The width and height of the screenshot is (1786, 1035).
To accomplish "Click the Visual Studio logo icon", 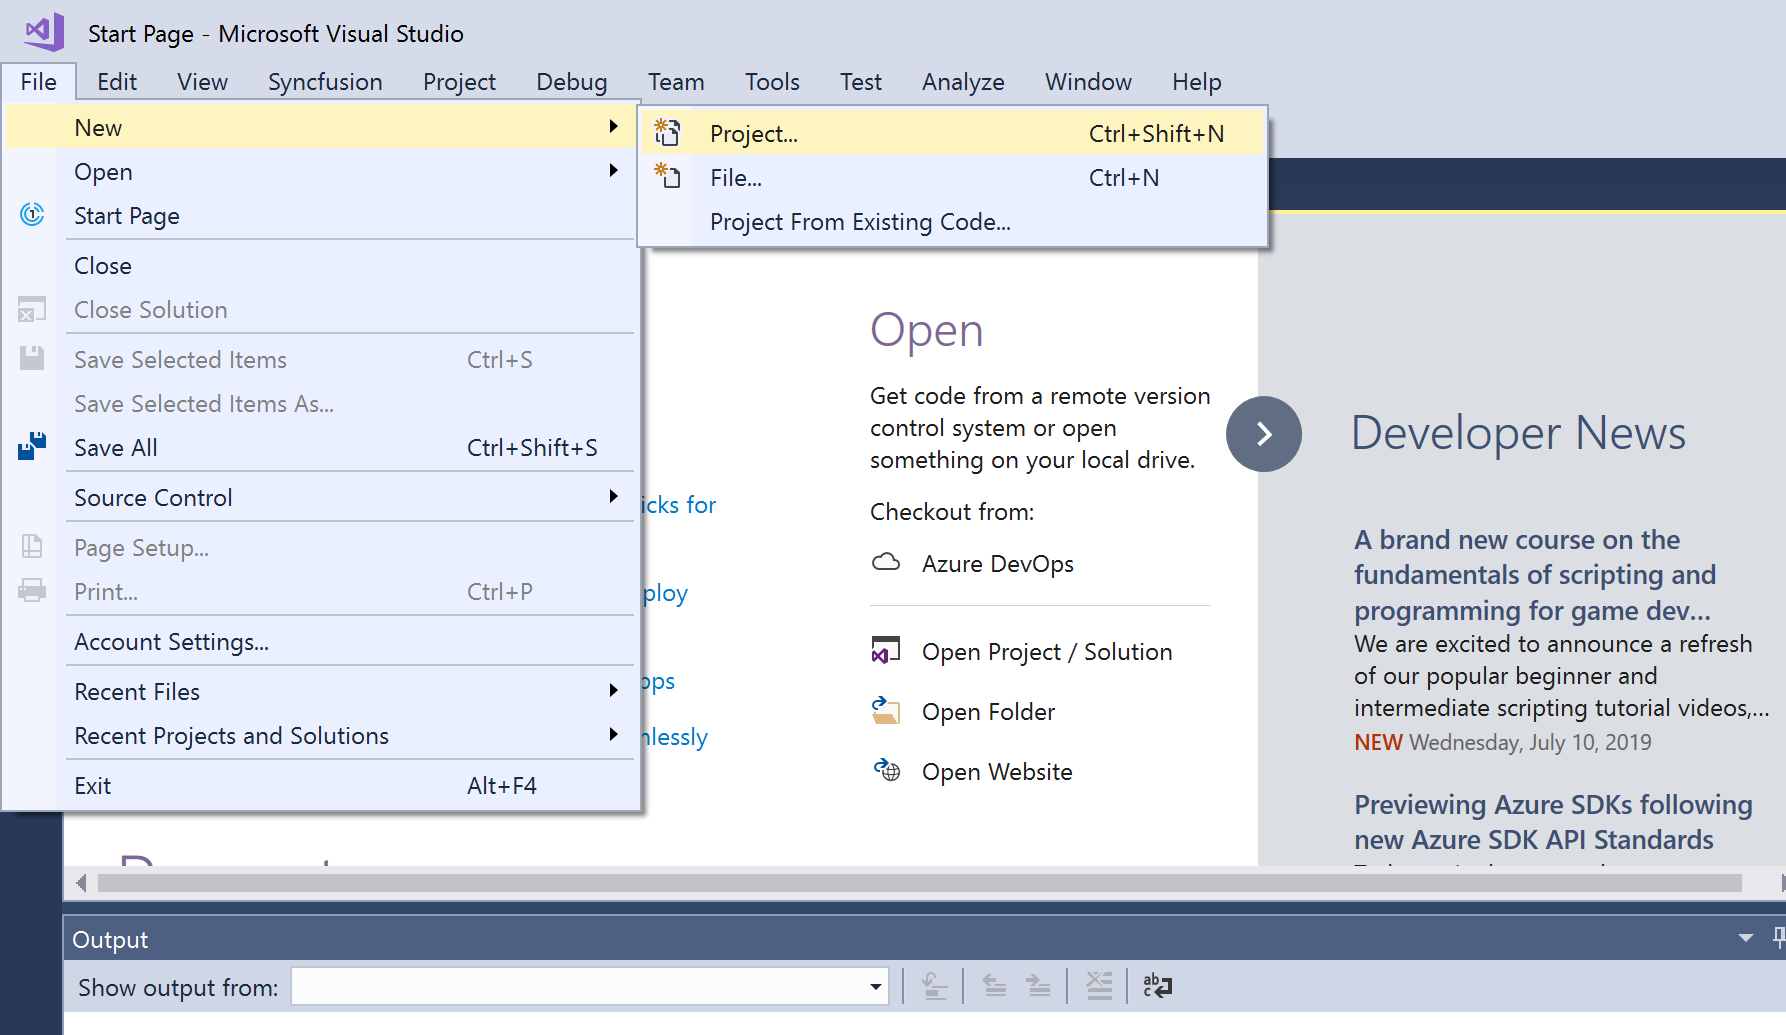I will (44, 32).
